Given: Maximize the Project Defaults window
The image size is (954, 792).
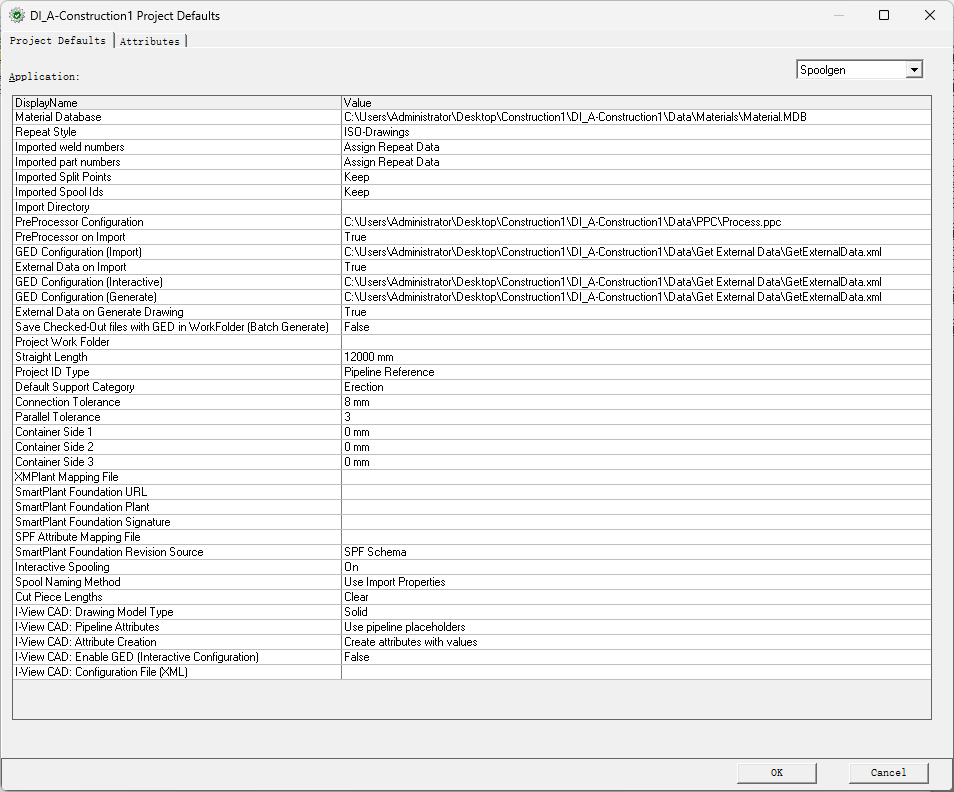Looking at the screenshot, I should [884, 16].
